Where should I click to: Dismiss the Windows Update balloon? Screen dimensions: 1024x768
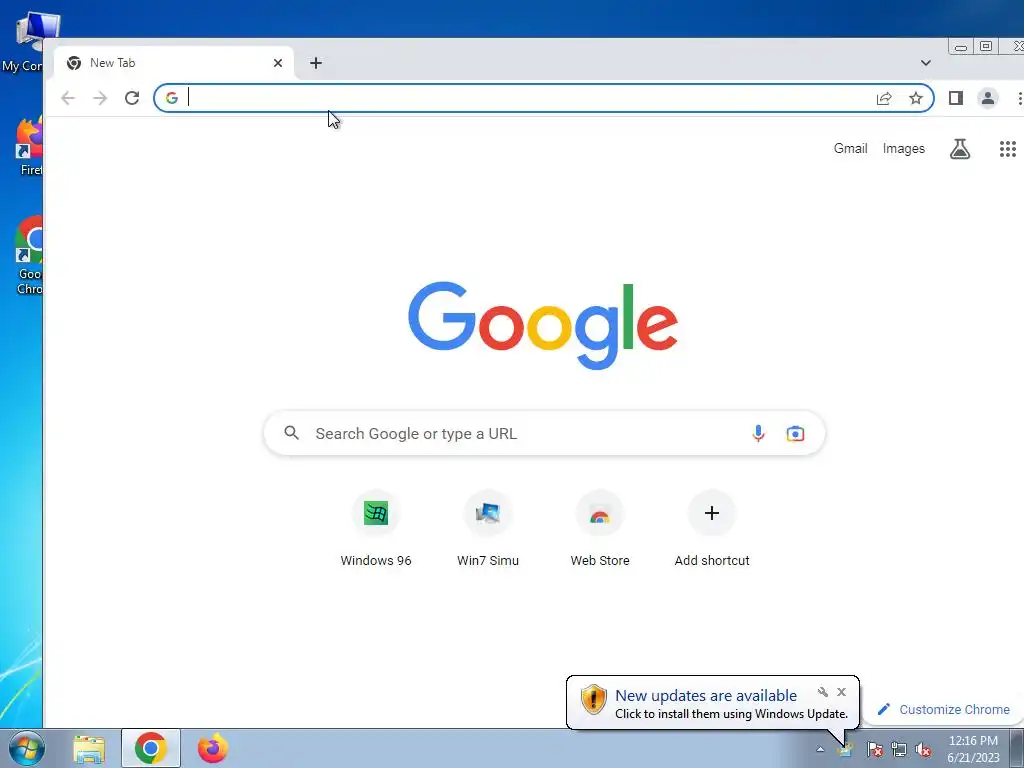click(x=841, y=692)
